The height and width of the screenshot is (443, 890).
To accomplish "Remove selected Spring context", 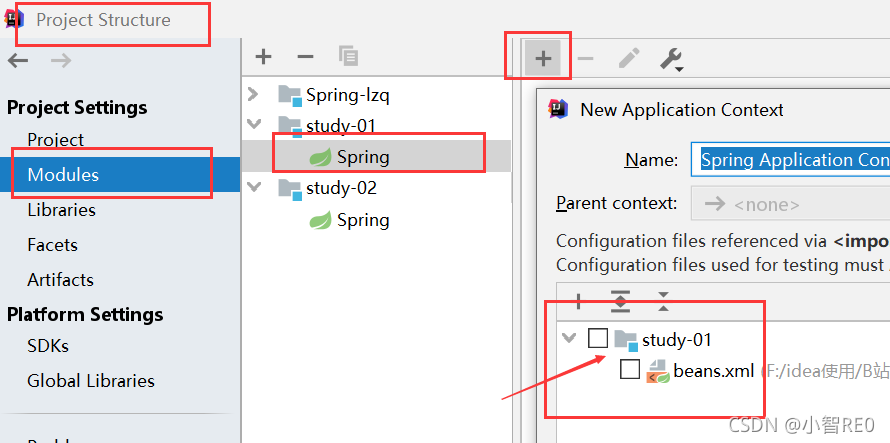I will (x=585, y=58).
